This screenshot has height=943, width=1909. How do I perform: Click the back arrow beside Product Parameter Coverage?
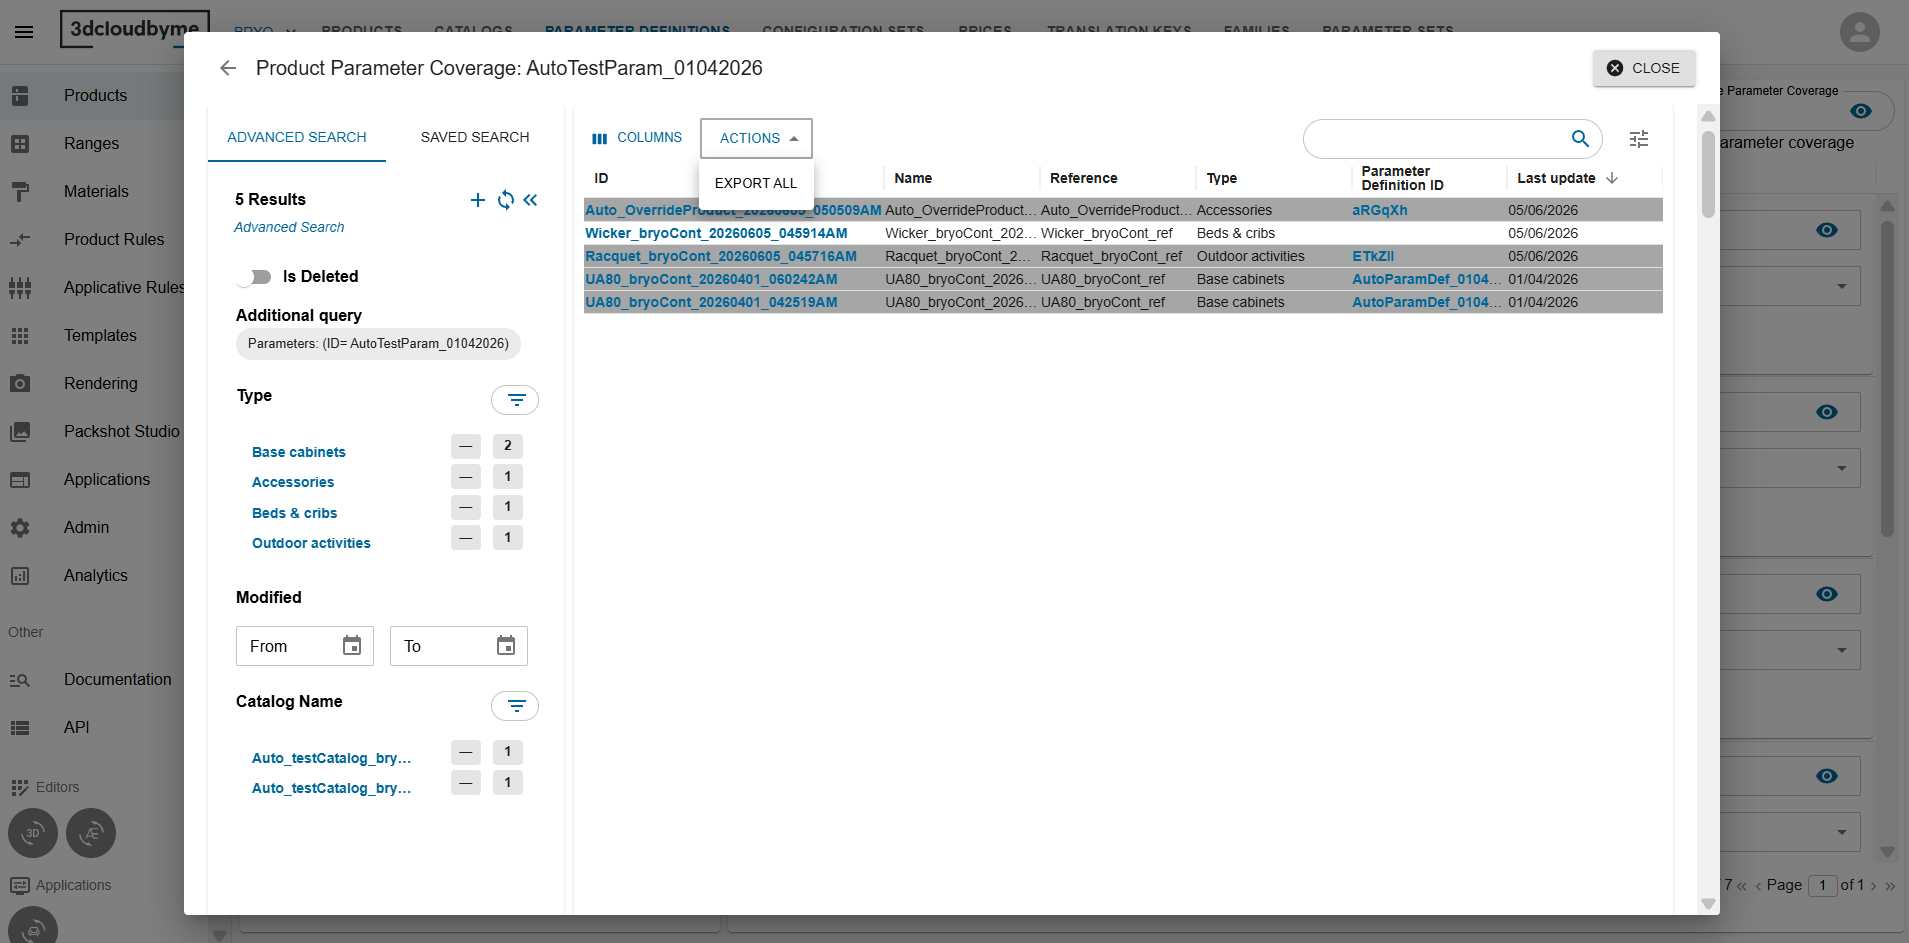(x=228, y=68)
